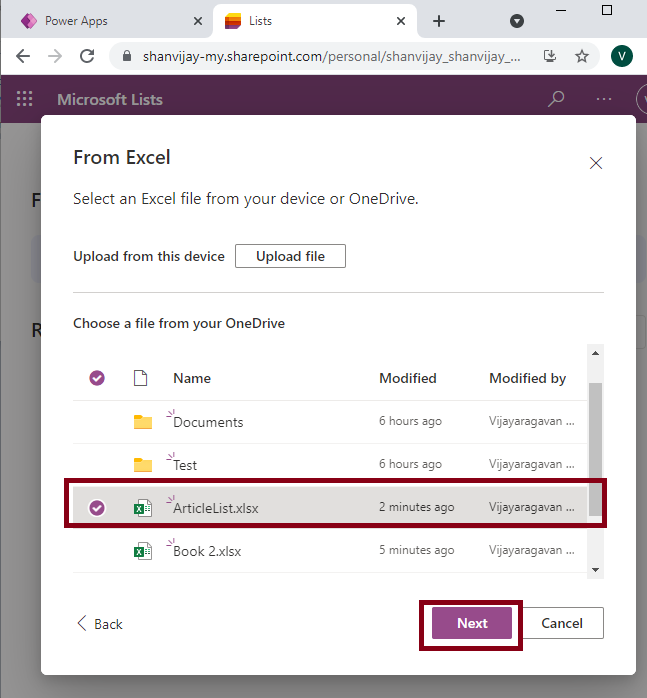The width and height of the screenshot is (647, 698).
Task: Sort files by Name column header
Action: [192, 378]
